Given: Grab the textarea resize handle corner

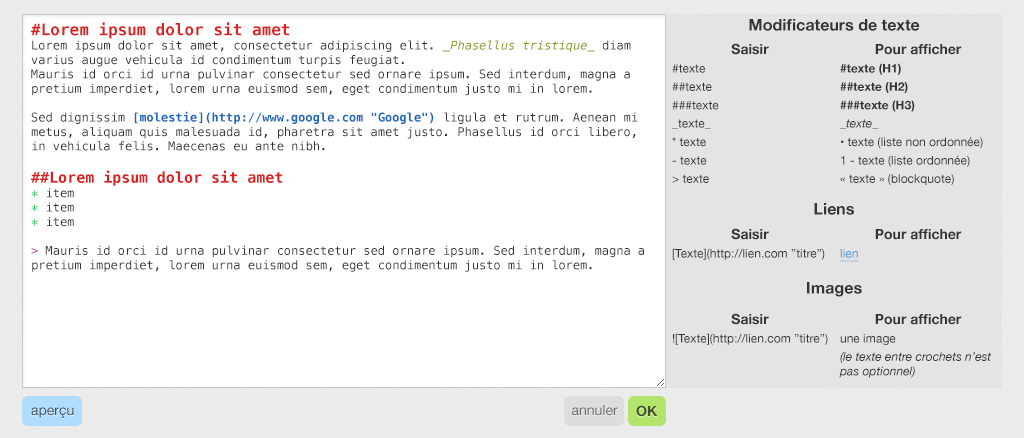Looking at the screenshot, I should coord(660,383).
